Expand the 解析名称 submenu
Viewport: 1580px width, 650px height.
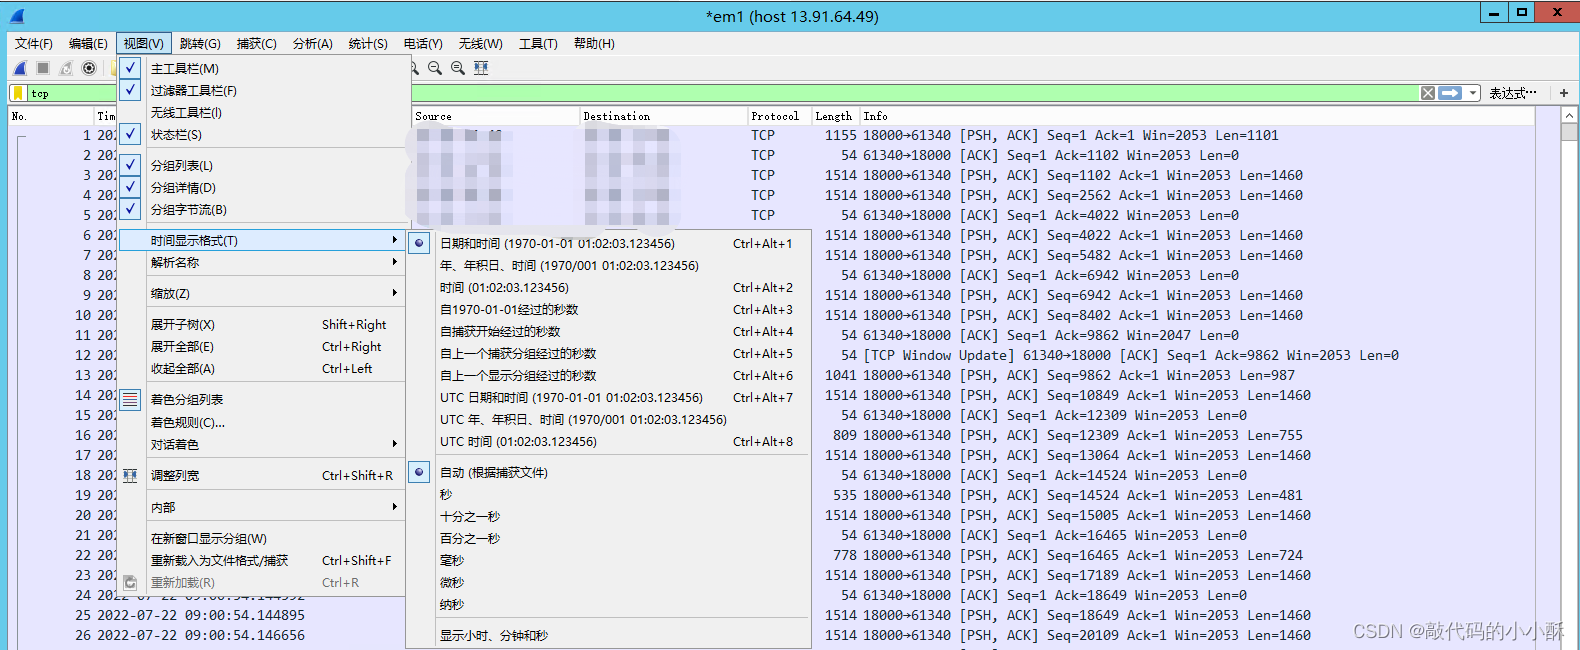(261, 263)
